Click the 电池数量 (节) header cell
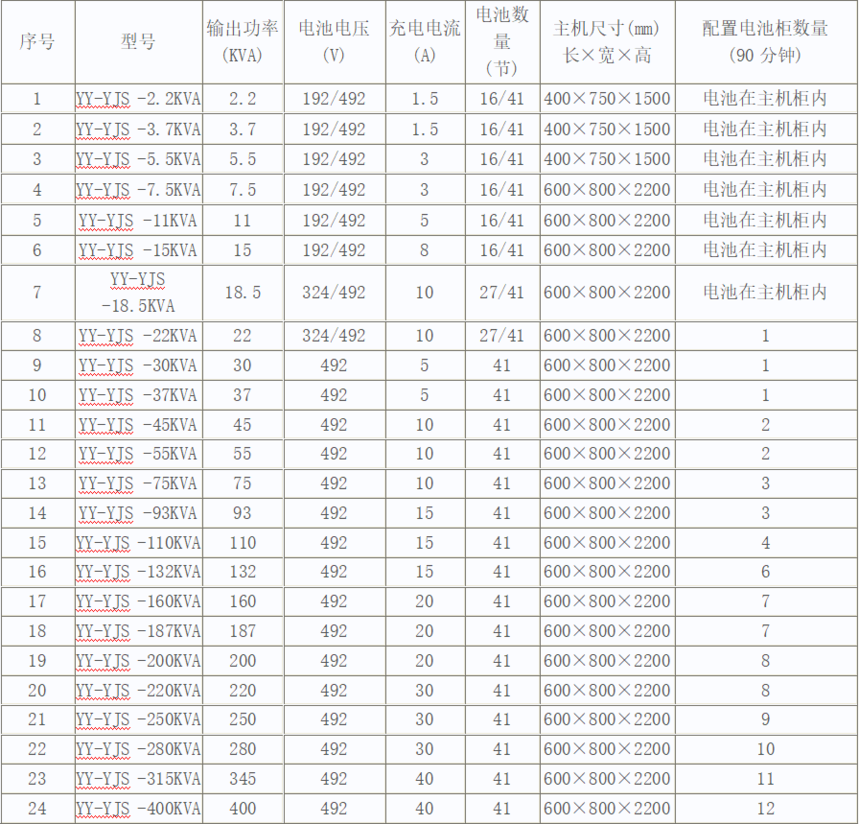Viewport: 859px width, 824px height. pyautogui.click(x=501, y=42)
